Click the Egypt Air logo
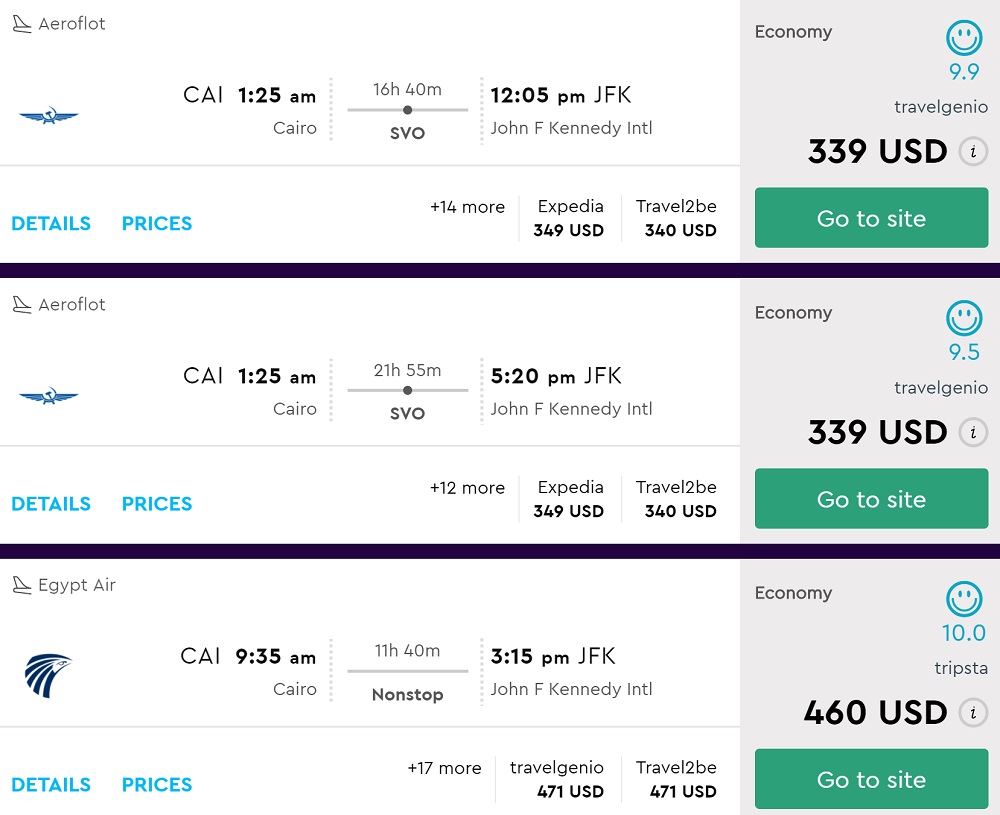 [x=48, y=675]
